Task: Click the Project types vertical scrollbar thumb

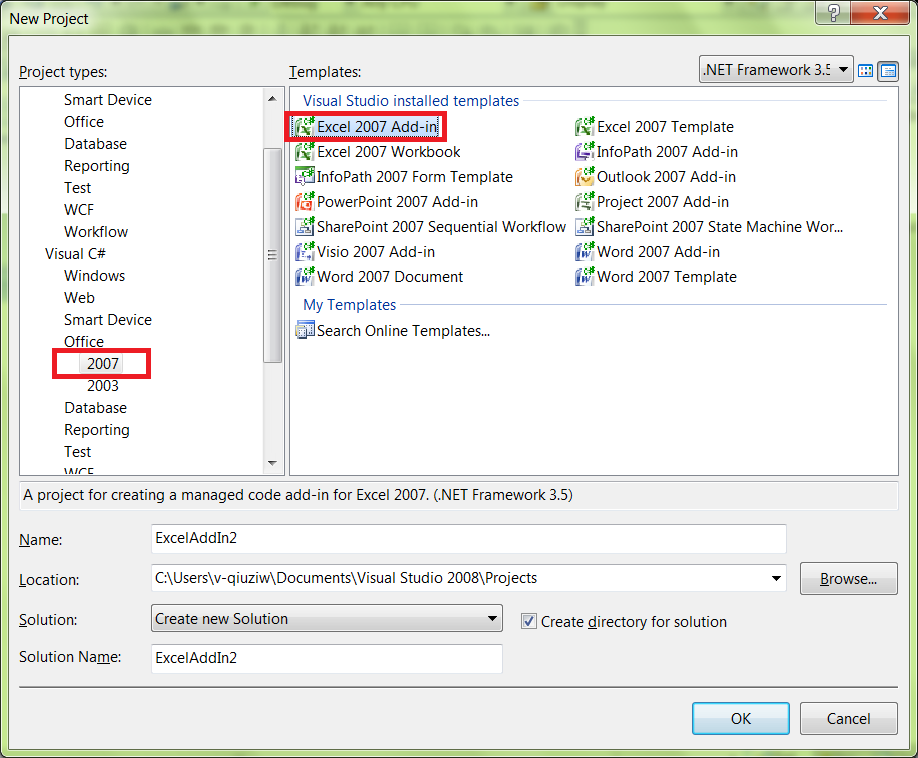Action: click(272, 254)
